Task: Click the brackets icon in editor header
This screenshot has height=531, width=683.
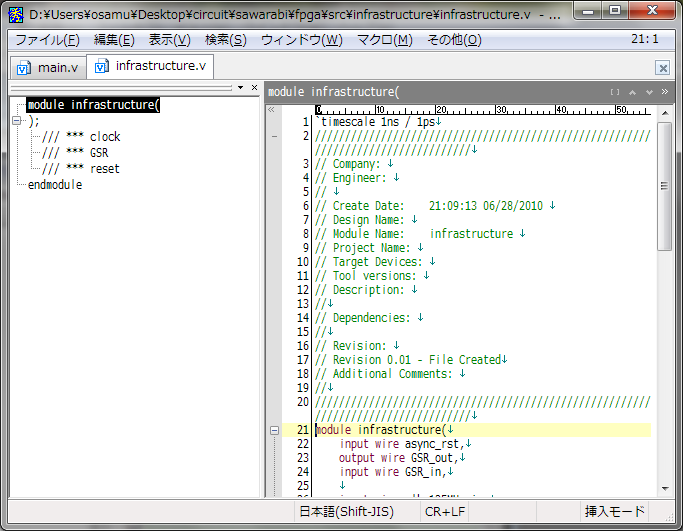Action: (615, 92)
